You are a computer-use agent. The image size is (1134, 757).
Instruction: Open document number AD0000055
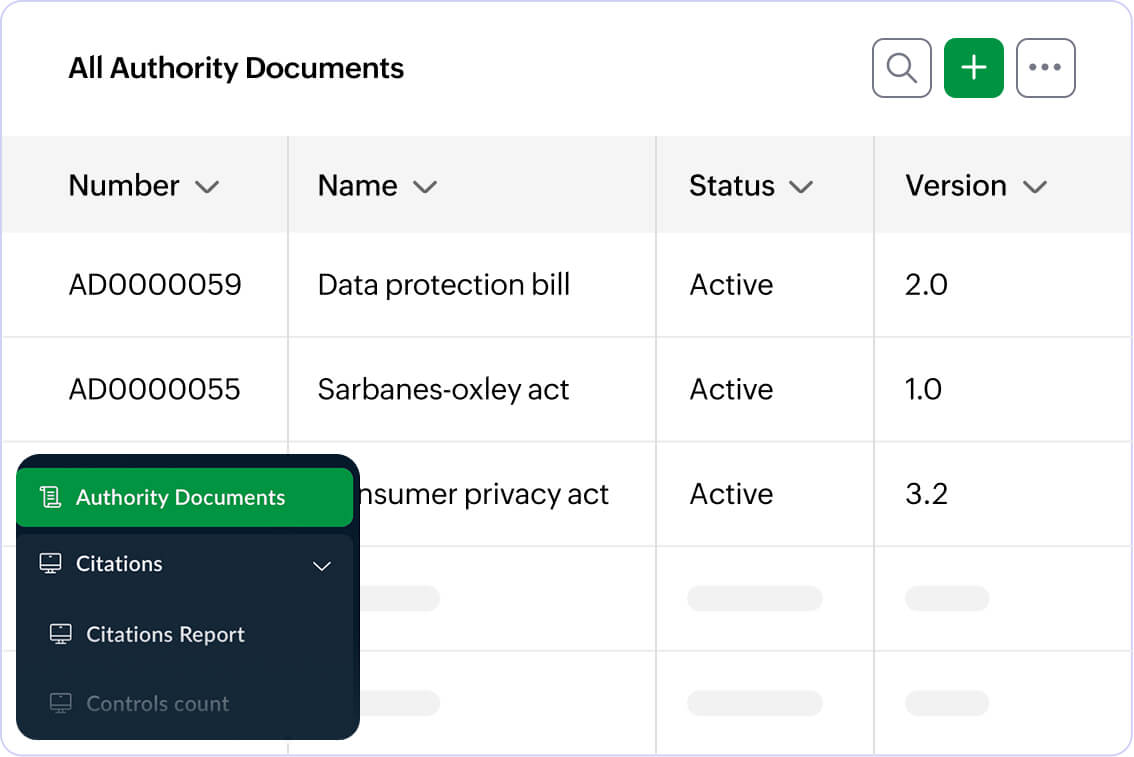(155, 389)
